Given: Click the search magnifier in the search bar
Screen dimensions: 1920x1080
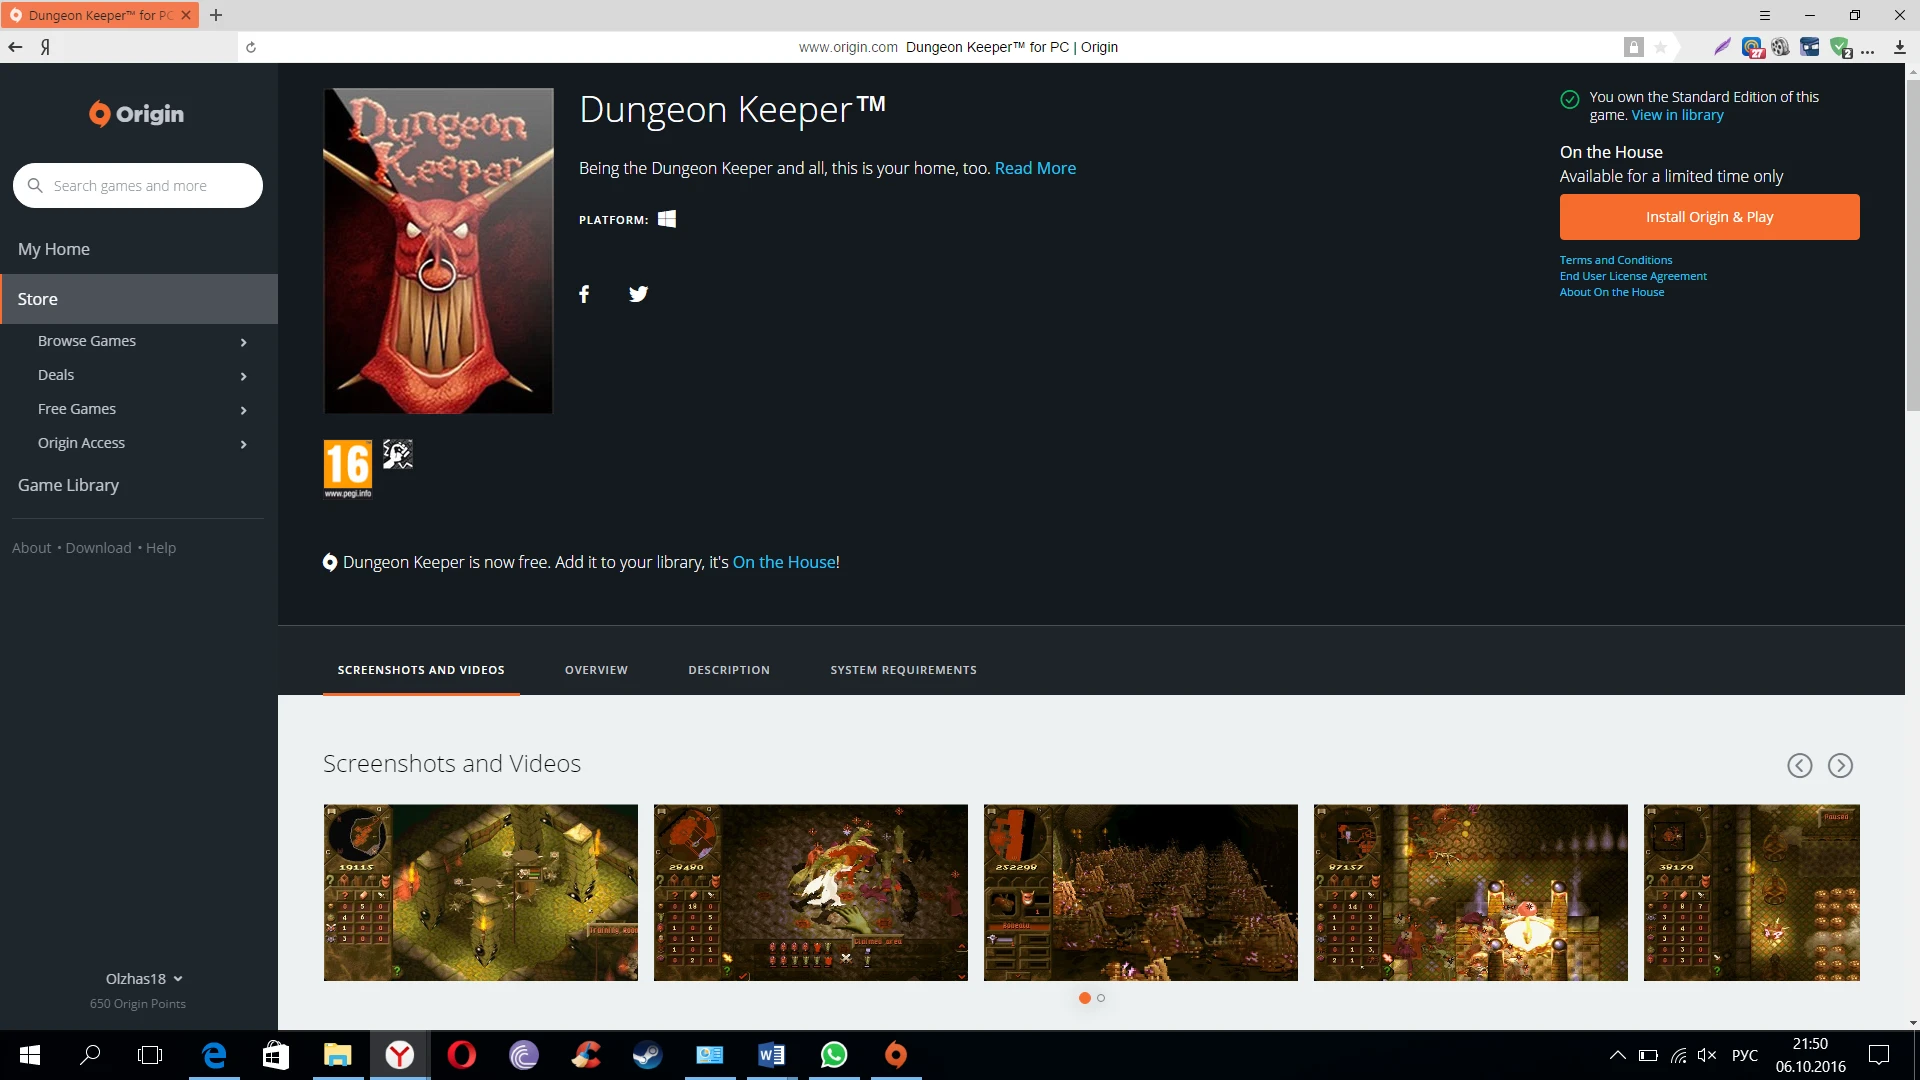Looking at the screenshot, I should (x=35, y=185).
